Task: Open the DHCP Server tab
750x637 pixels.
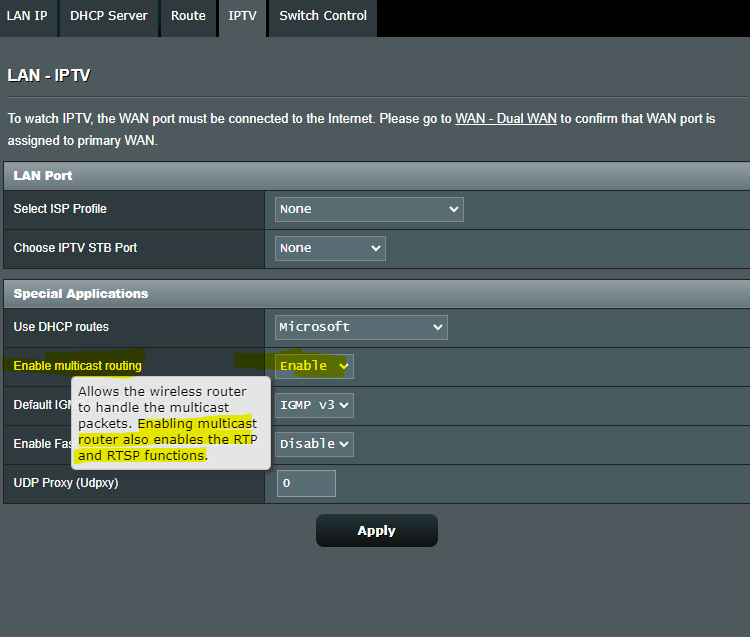Action: click(x=108, y=16)
